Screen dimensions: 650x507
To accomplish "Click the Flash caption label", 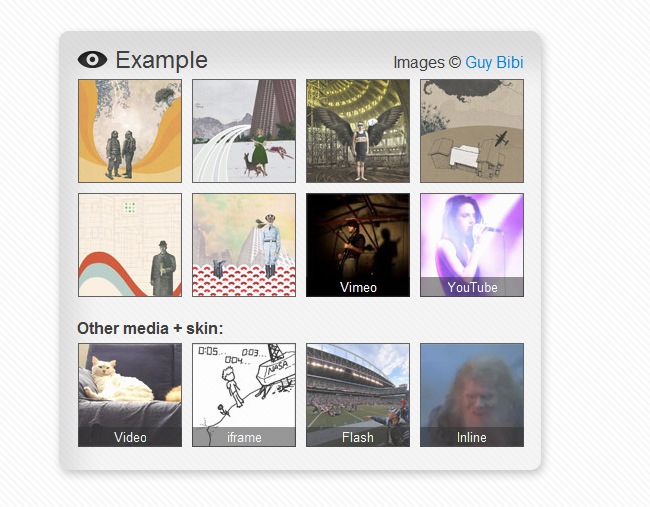I will tap(358, 438).
